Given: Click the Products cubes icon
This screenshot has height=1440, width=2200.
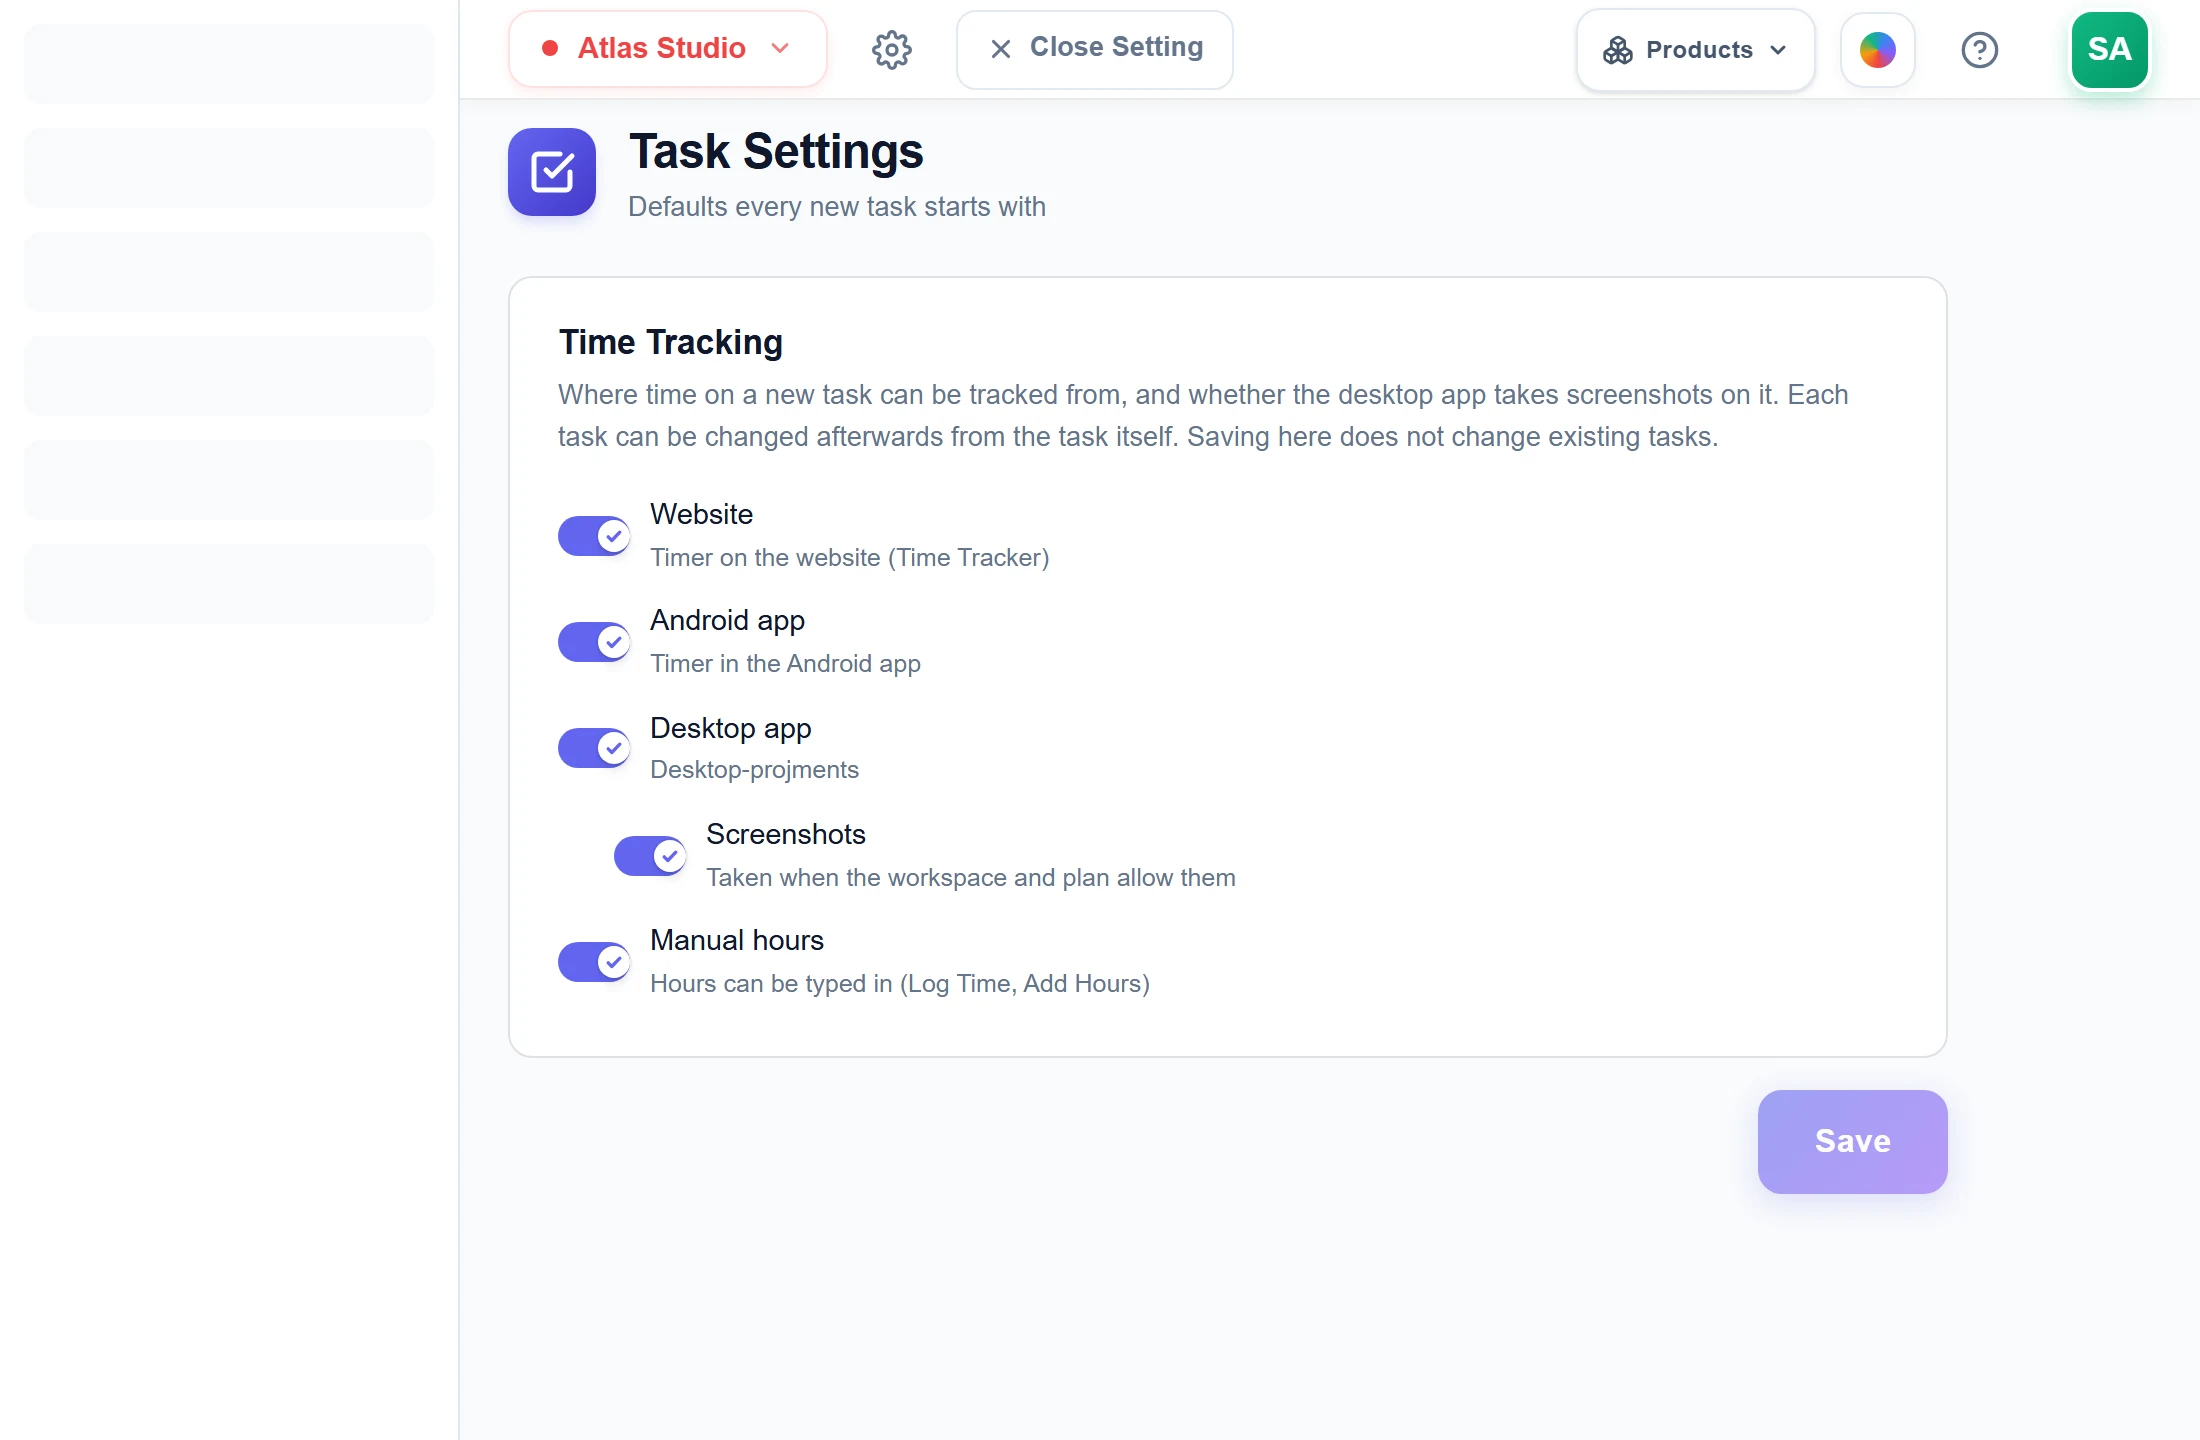Looking at the screenshot, I should (1617, 50).
